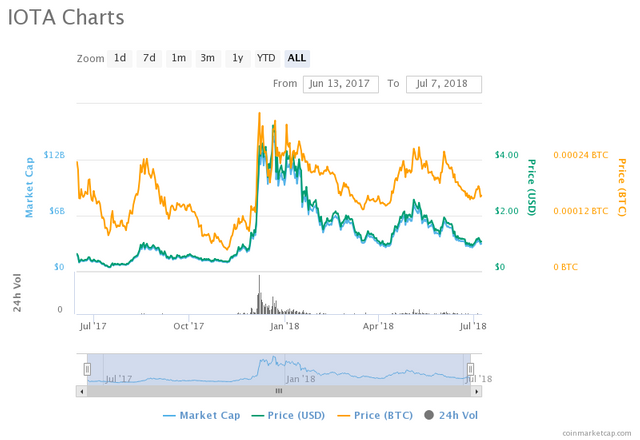The height and width of the screenshot is (440, 640).
Task: Set chart zoom to 1d
Action: tap(120, 58)
